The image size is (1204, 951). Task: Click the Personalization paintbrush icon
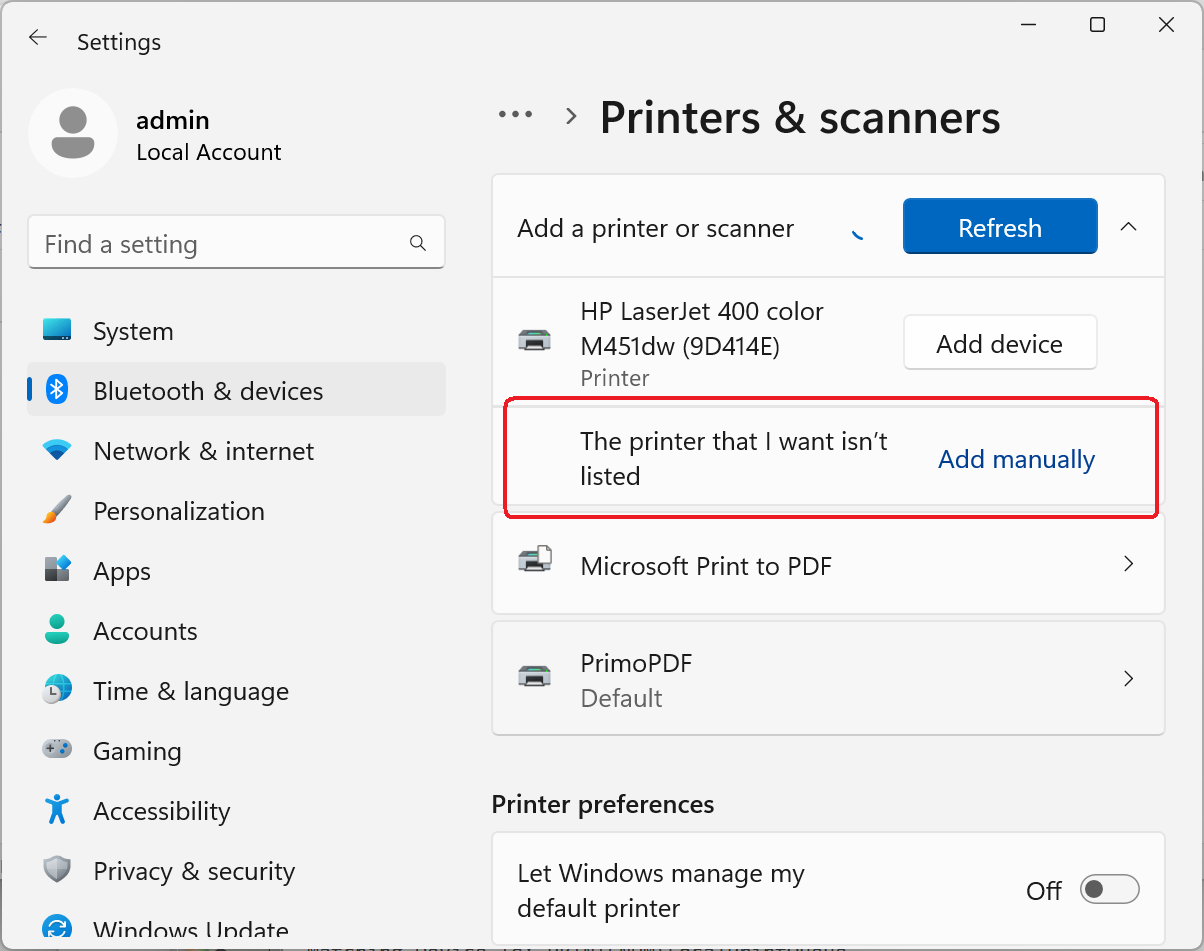[57, 510]
